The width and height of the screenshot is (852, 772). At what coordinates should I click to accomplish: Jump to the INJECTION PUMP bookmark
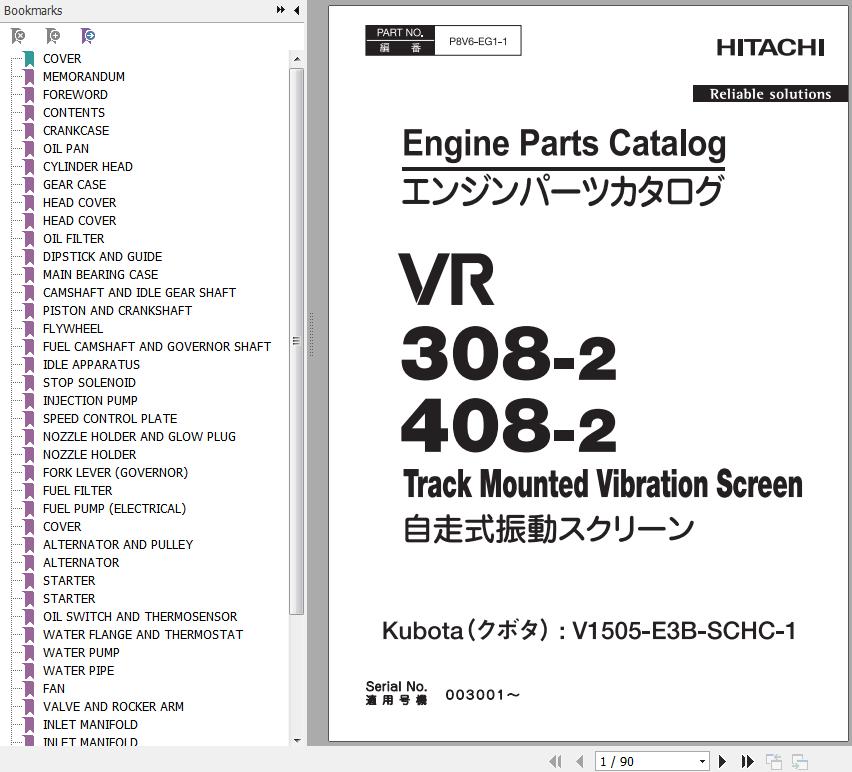pyautogui.click(x=90, y=400)
